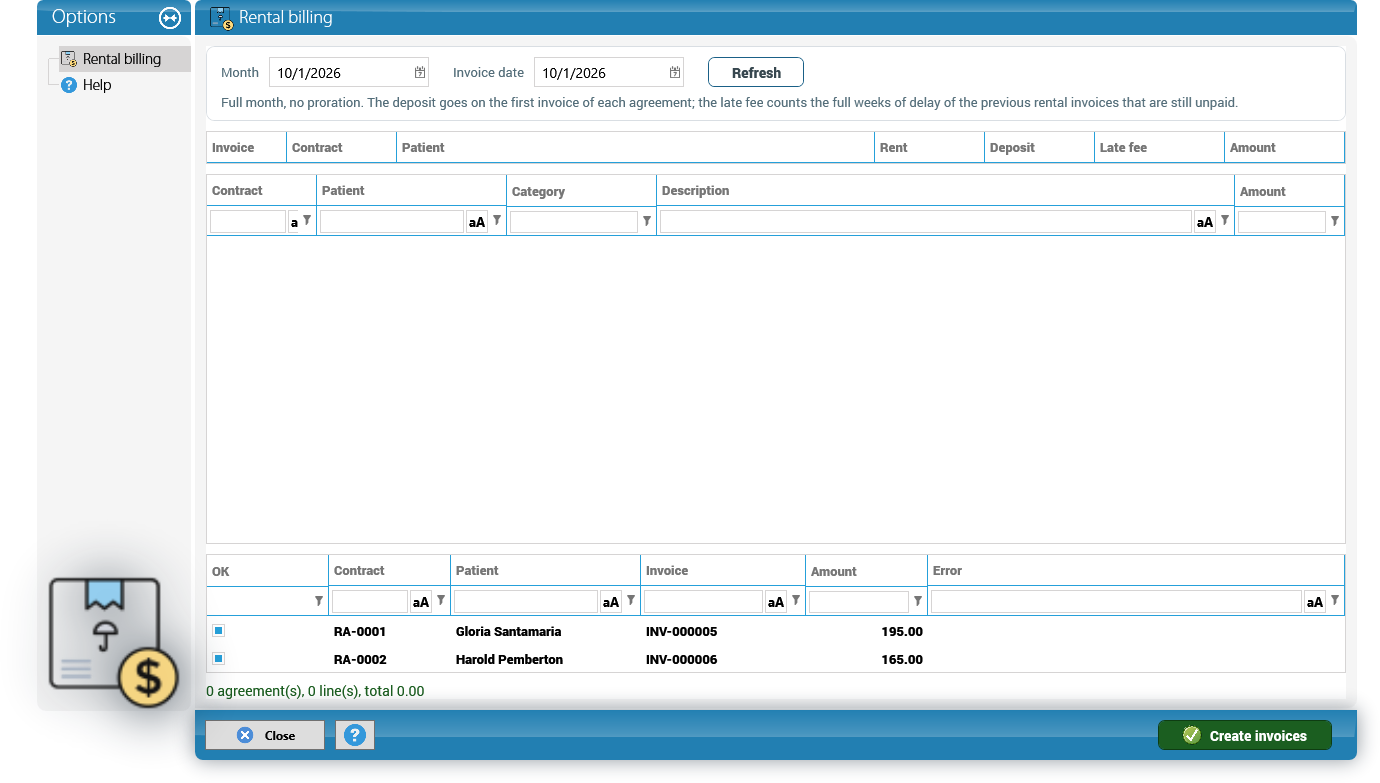
Task: Toggle case sensitivity on the results Invoice filter
Action: coord(776,601)
